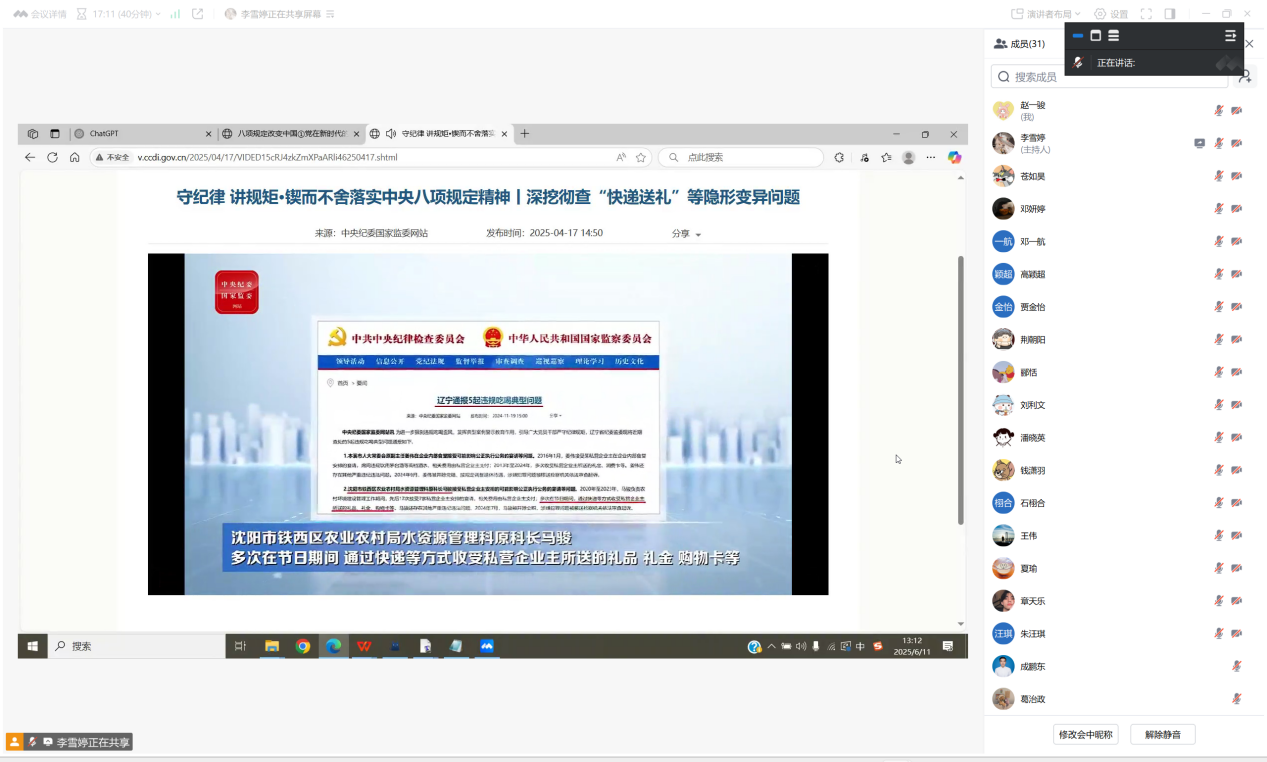Open the 演讲者布局 layout dropdown
This screenshot has width=1267, height=762.
(1046, 14)
